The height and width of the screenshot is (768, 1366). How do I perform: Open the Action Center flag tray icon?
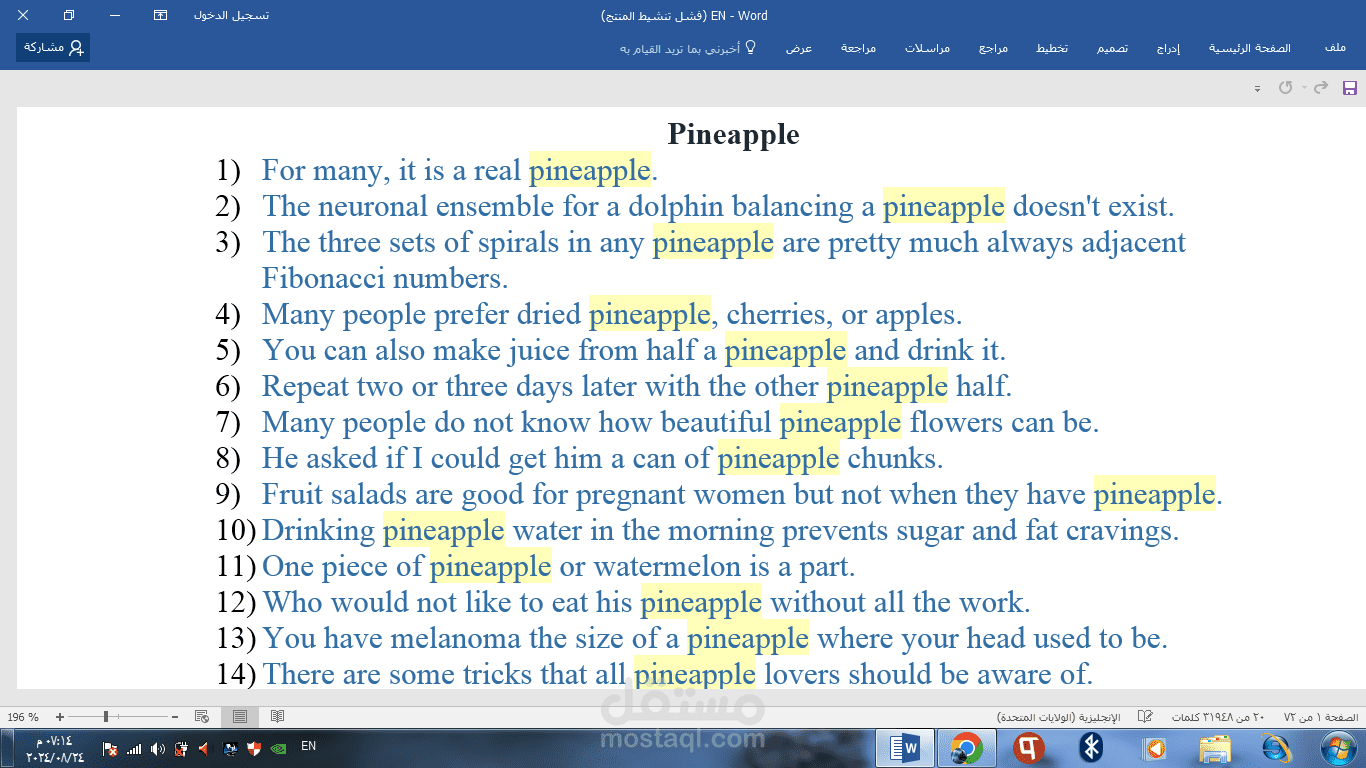[x=110, y=748]
